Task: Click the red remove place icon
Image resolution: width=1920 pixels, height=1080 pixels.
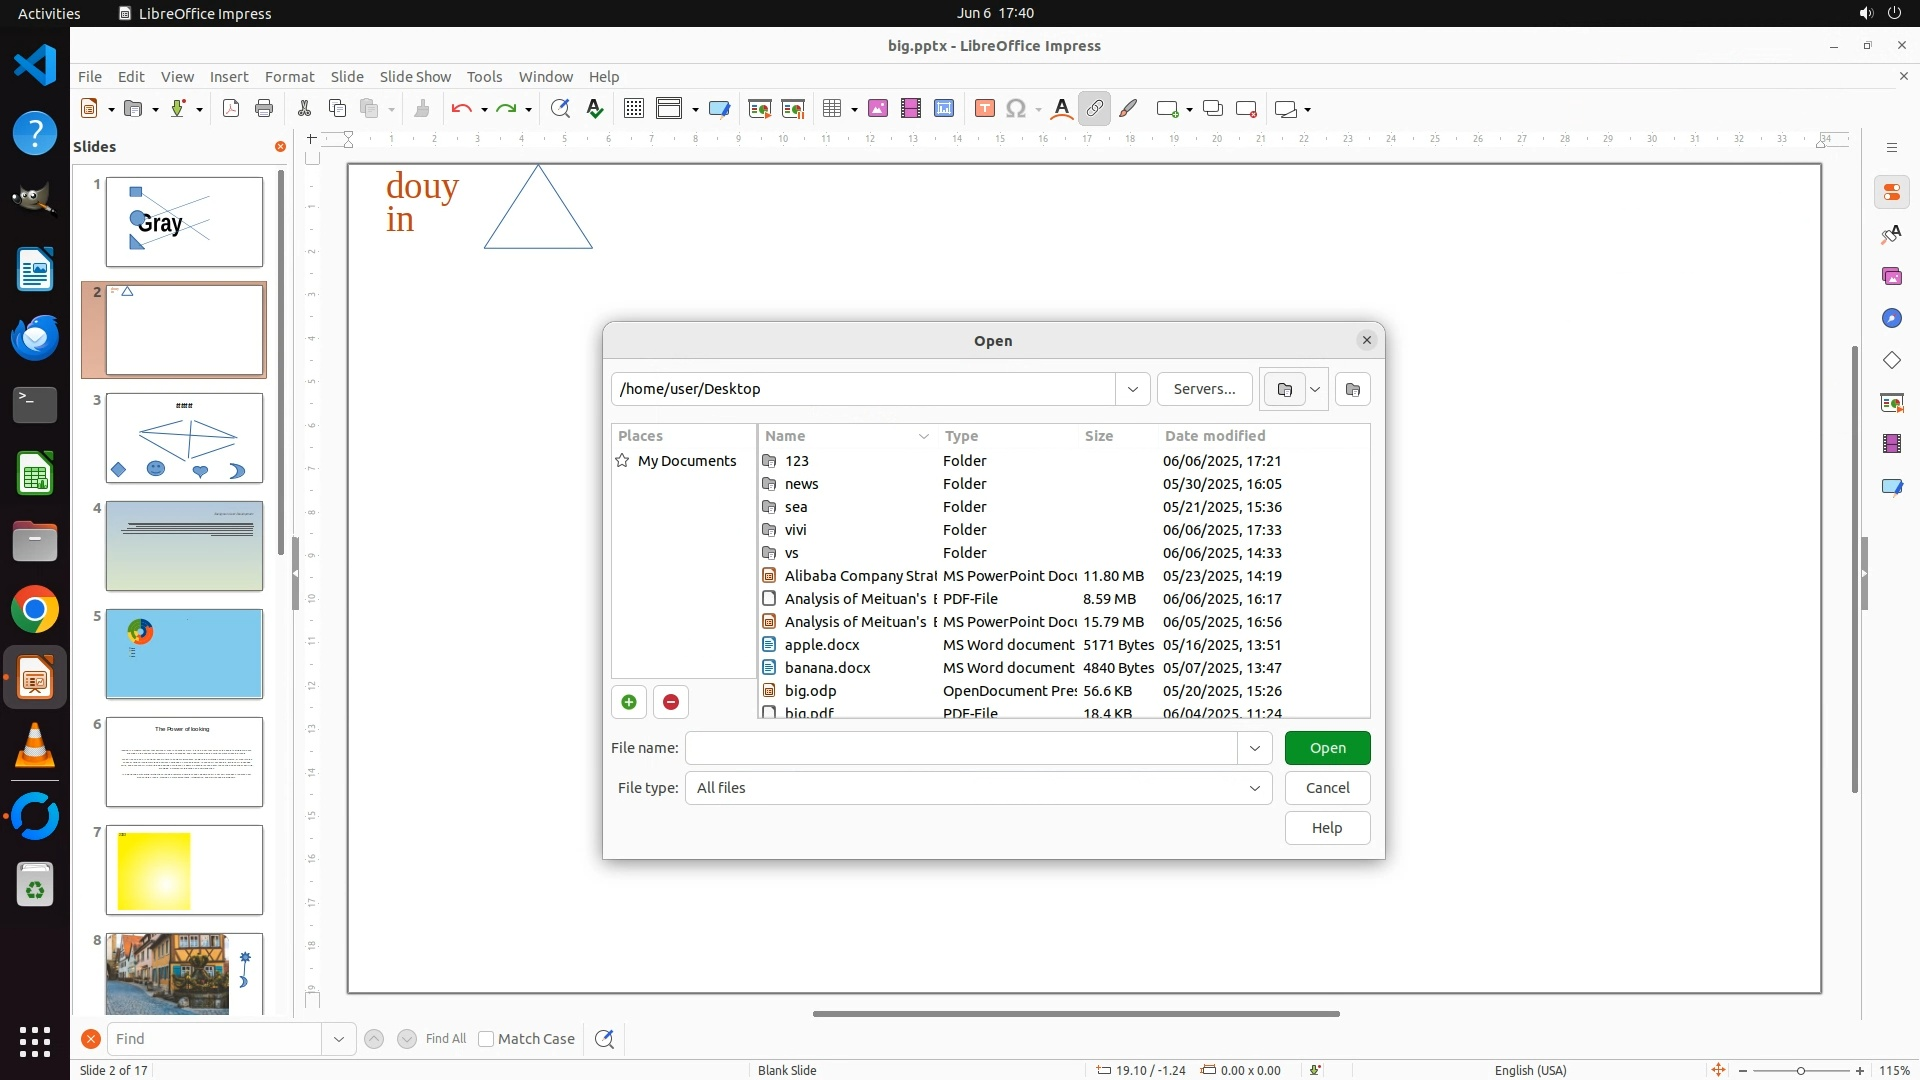Action: point(671,702)
